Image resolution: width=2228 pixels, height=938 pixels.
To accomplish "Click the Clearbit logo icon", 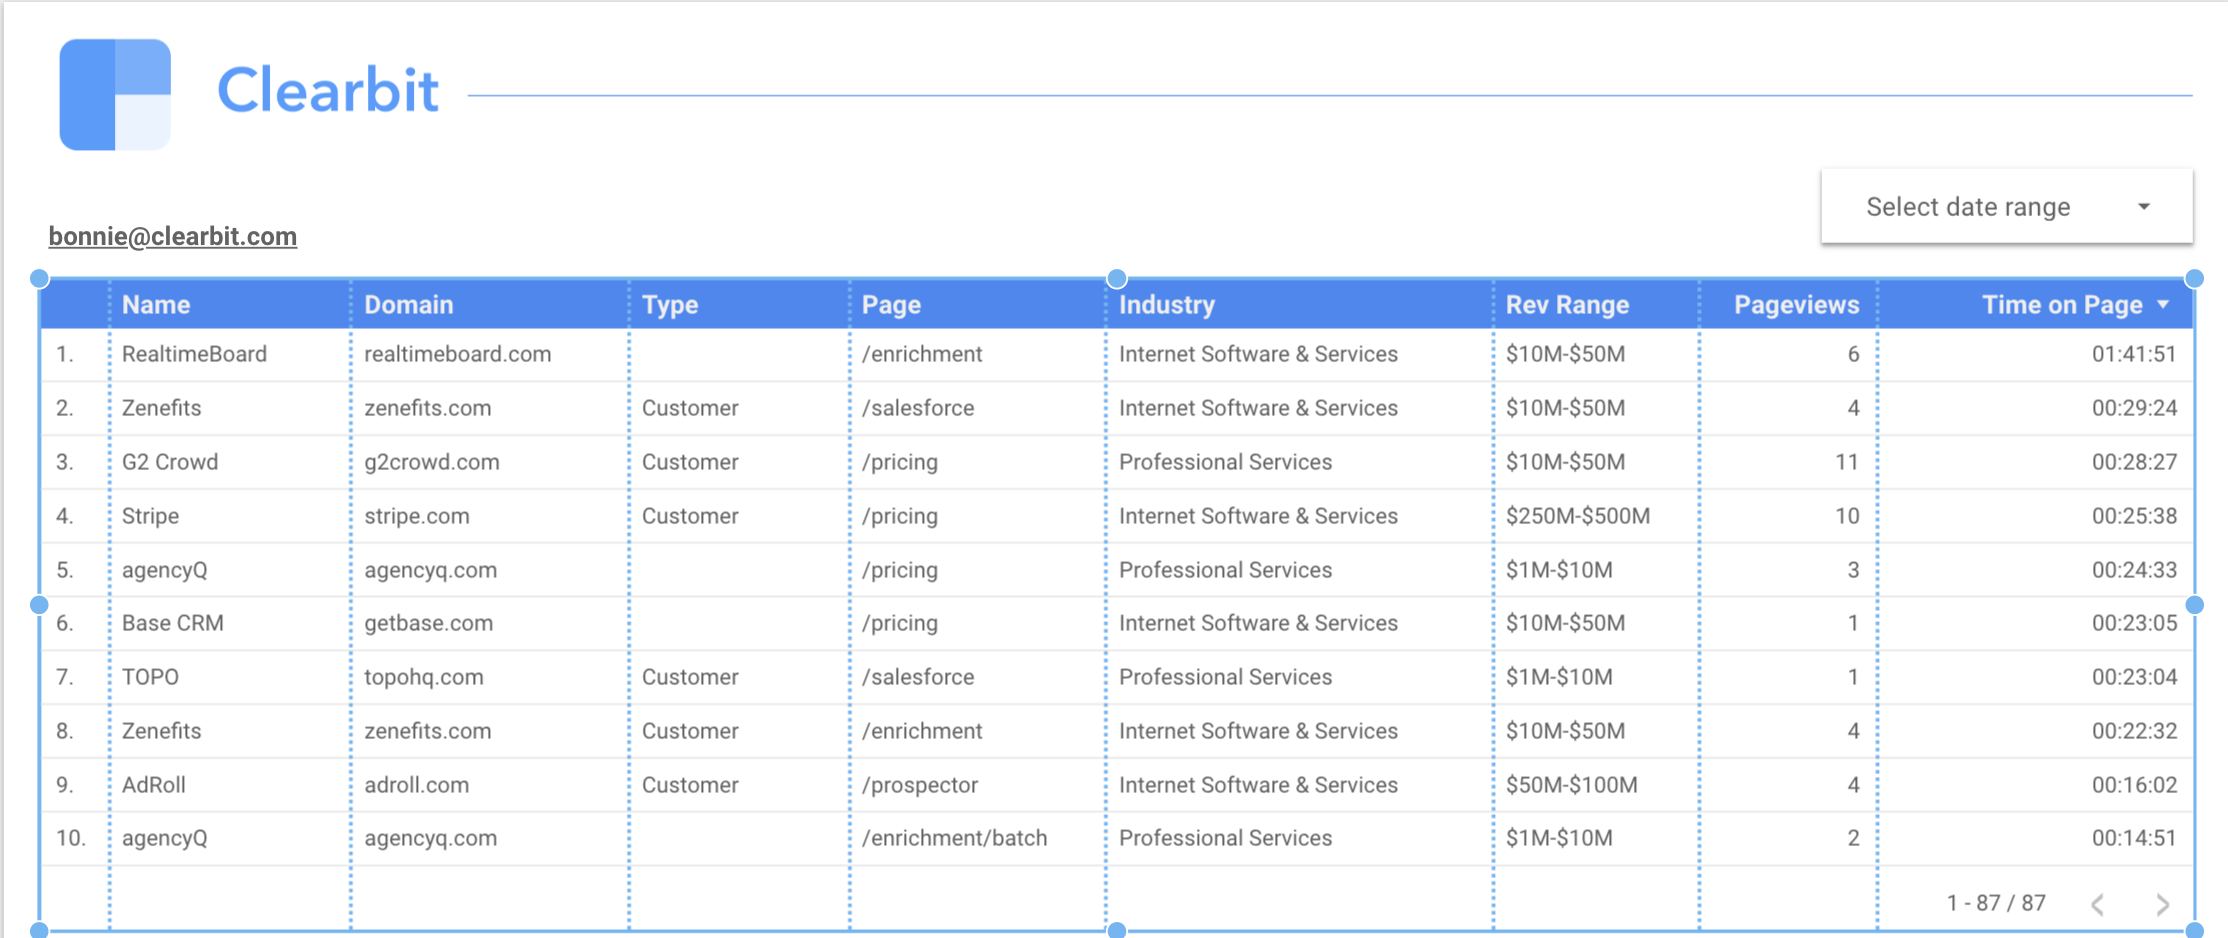I will point(115,95).
